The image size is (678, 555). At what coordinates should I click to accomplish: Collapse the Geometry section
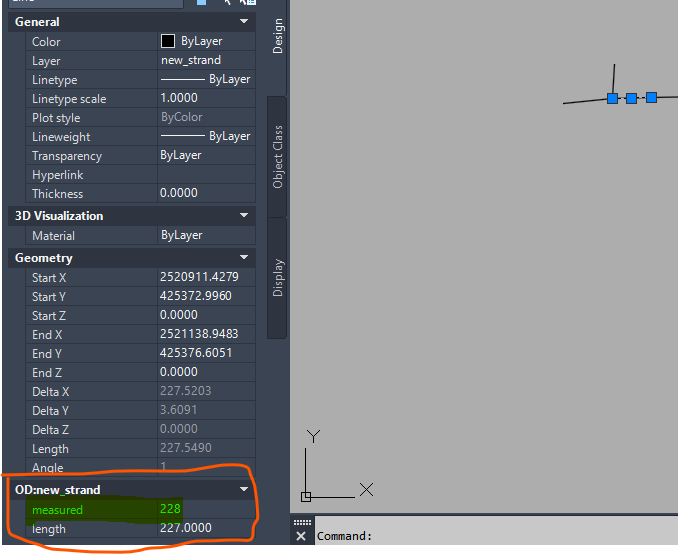coord(244,257)
